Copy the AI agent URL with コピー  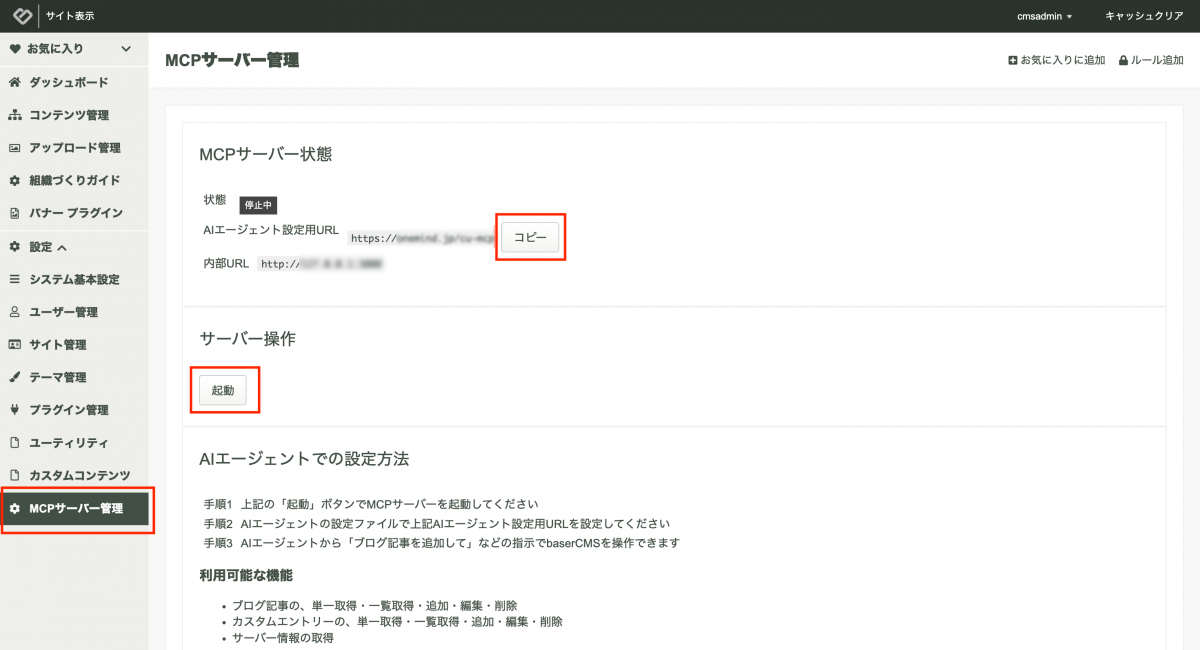click(x=530, y=238)
